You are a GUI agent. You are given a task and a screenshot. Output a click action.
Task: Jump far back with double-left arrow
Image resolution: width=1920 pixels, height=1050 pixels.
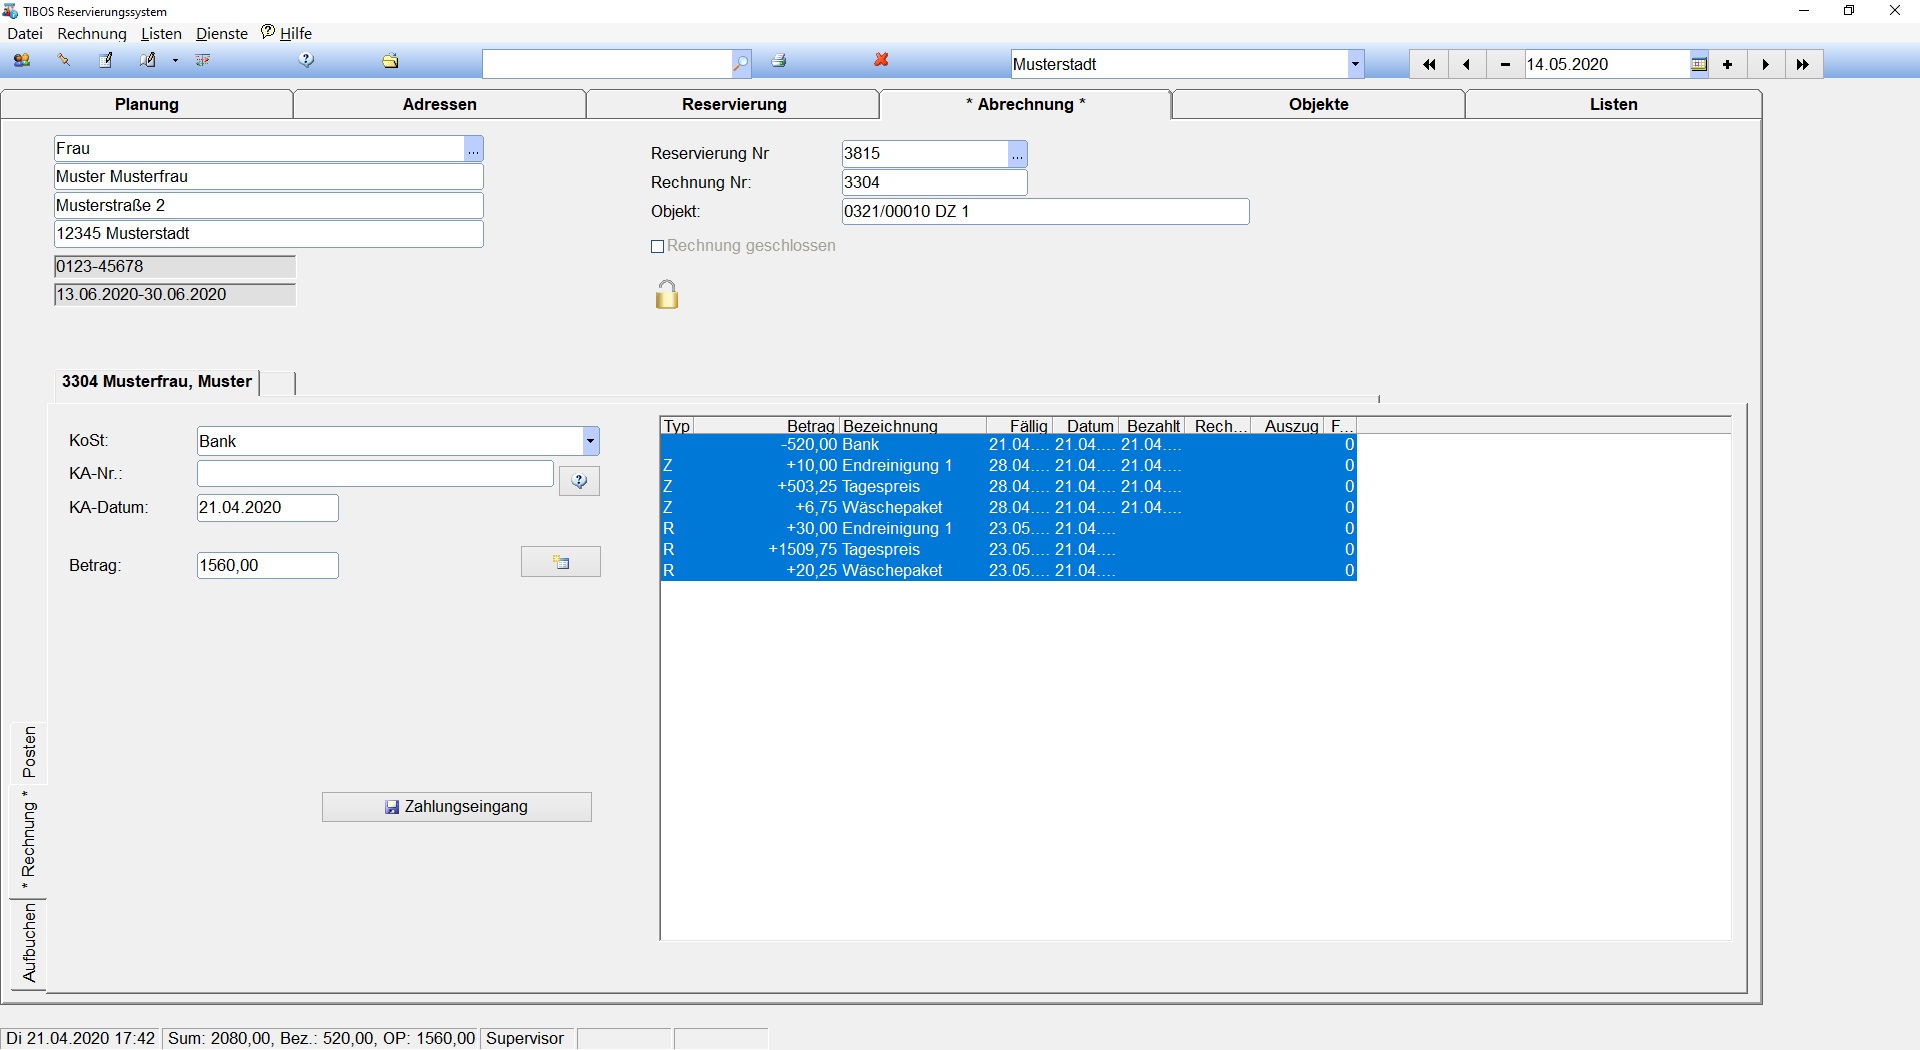point(1429,64)
